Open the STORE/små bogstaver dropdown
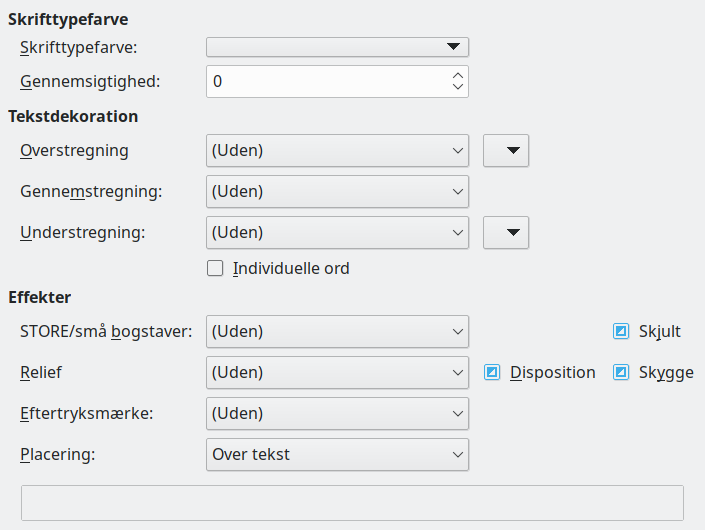 point(337,331)
